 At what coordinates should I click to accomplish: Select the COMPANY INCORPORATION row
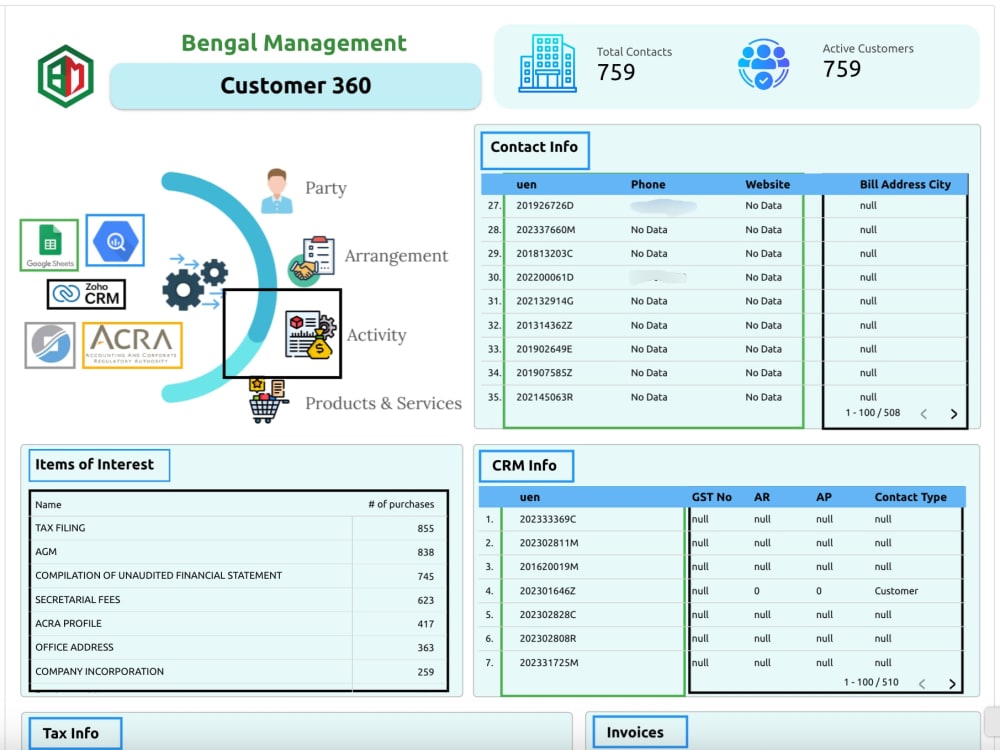pos(239,672)
